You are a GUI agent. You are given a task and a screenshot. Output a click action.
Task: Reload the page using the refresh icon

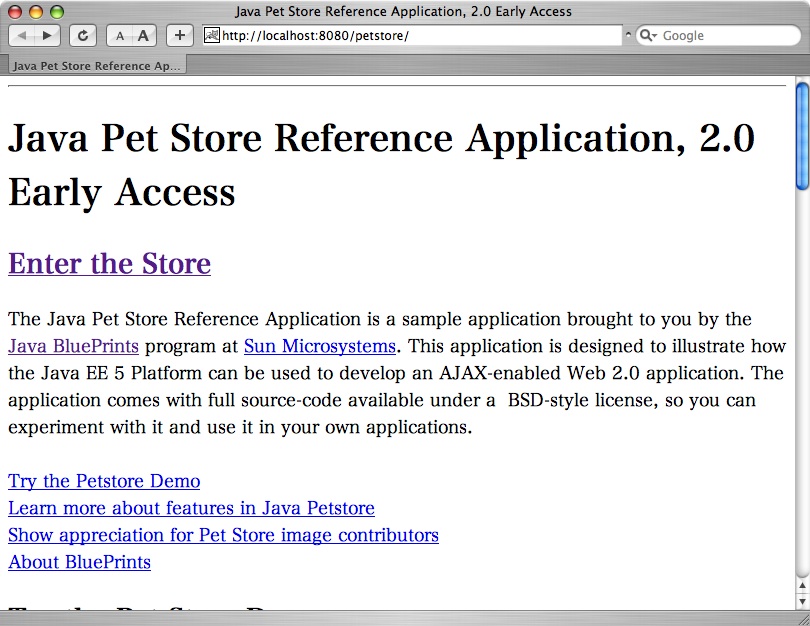click(x=83, y=34)
